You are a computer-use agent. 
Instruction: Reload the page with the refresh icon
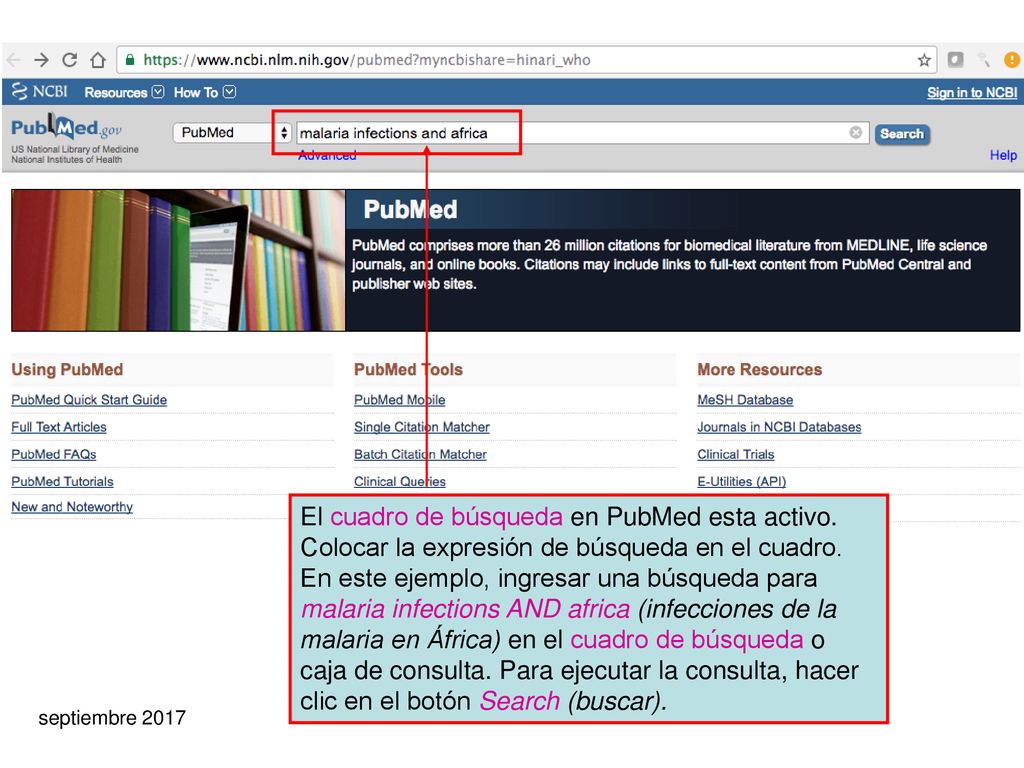click(x=69, y=60)
